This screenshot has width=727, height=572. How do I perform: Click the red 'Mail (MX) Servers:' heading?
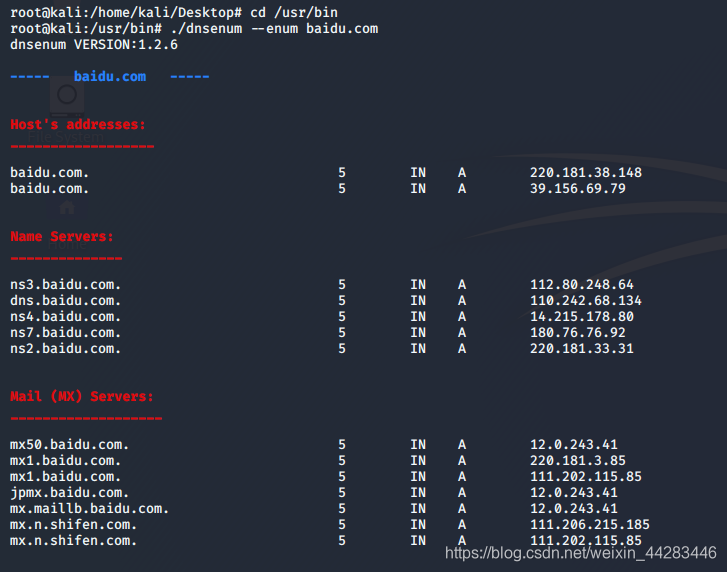coord(82,396)
